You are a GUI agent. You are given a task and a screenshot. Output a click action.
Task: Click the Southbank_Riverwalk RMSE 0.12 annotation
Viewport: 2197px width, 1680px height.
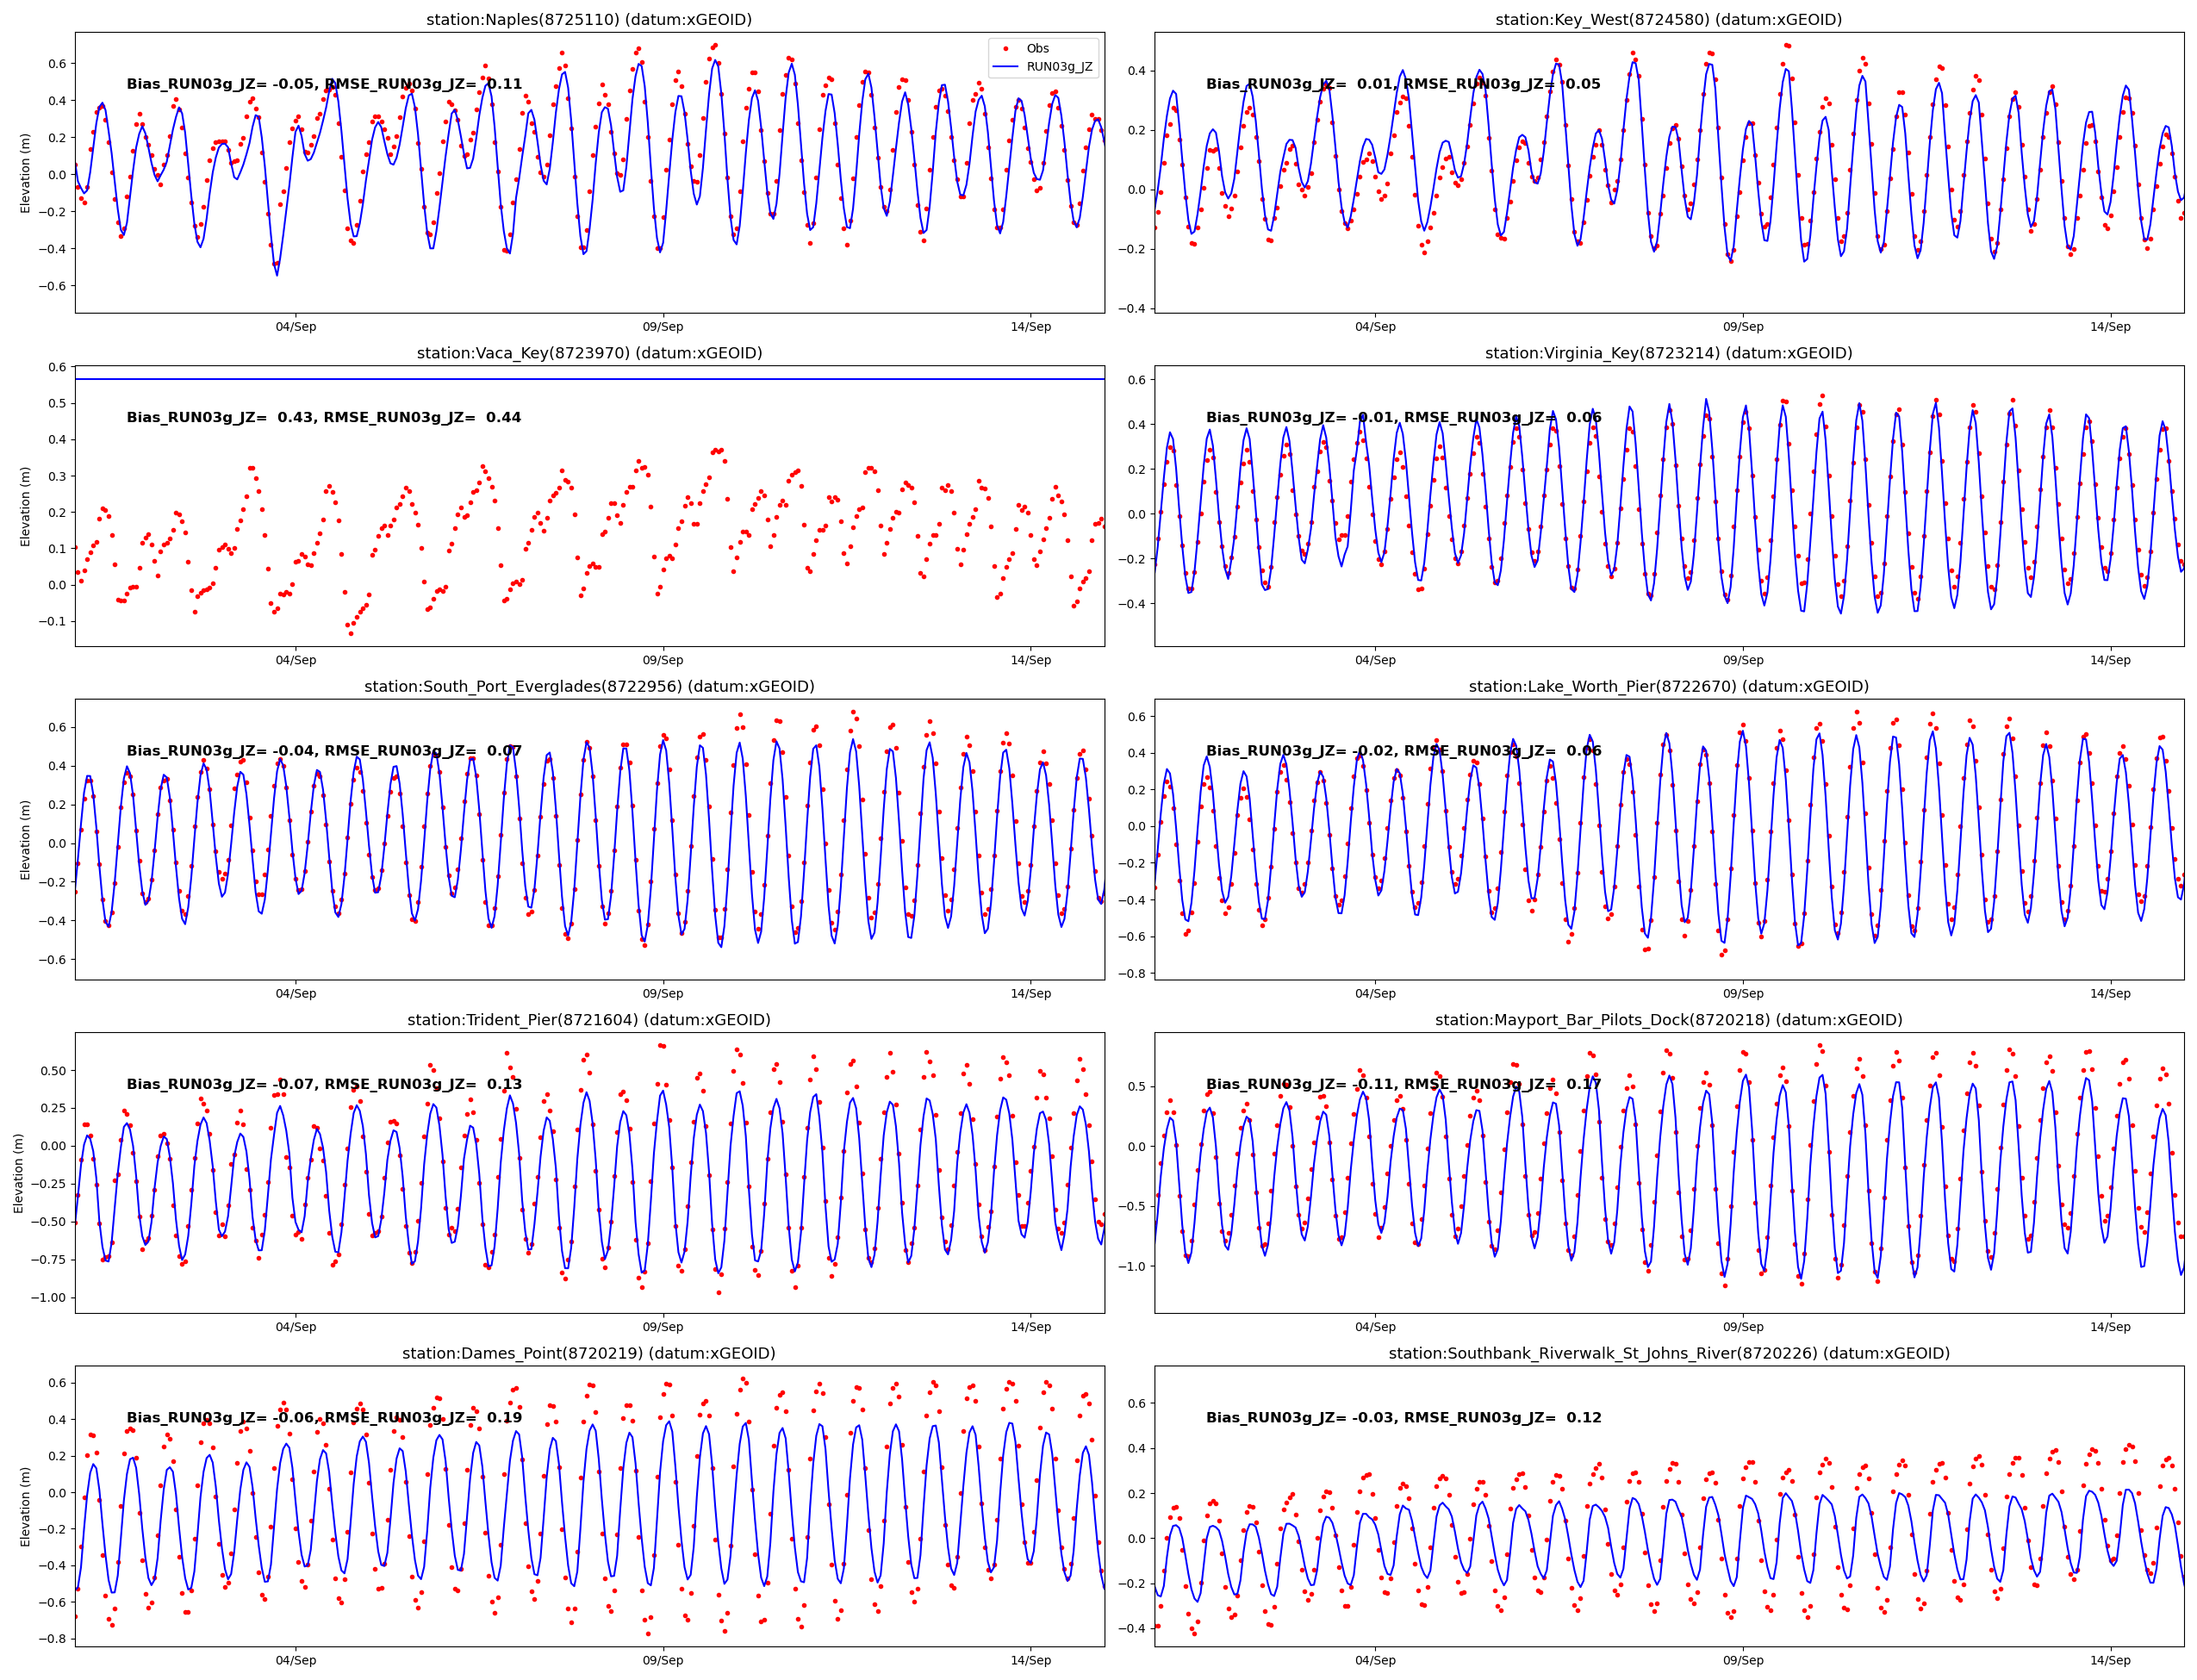click(1502, 1418)
